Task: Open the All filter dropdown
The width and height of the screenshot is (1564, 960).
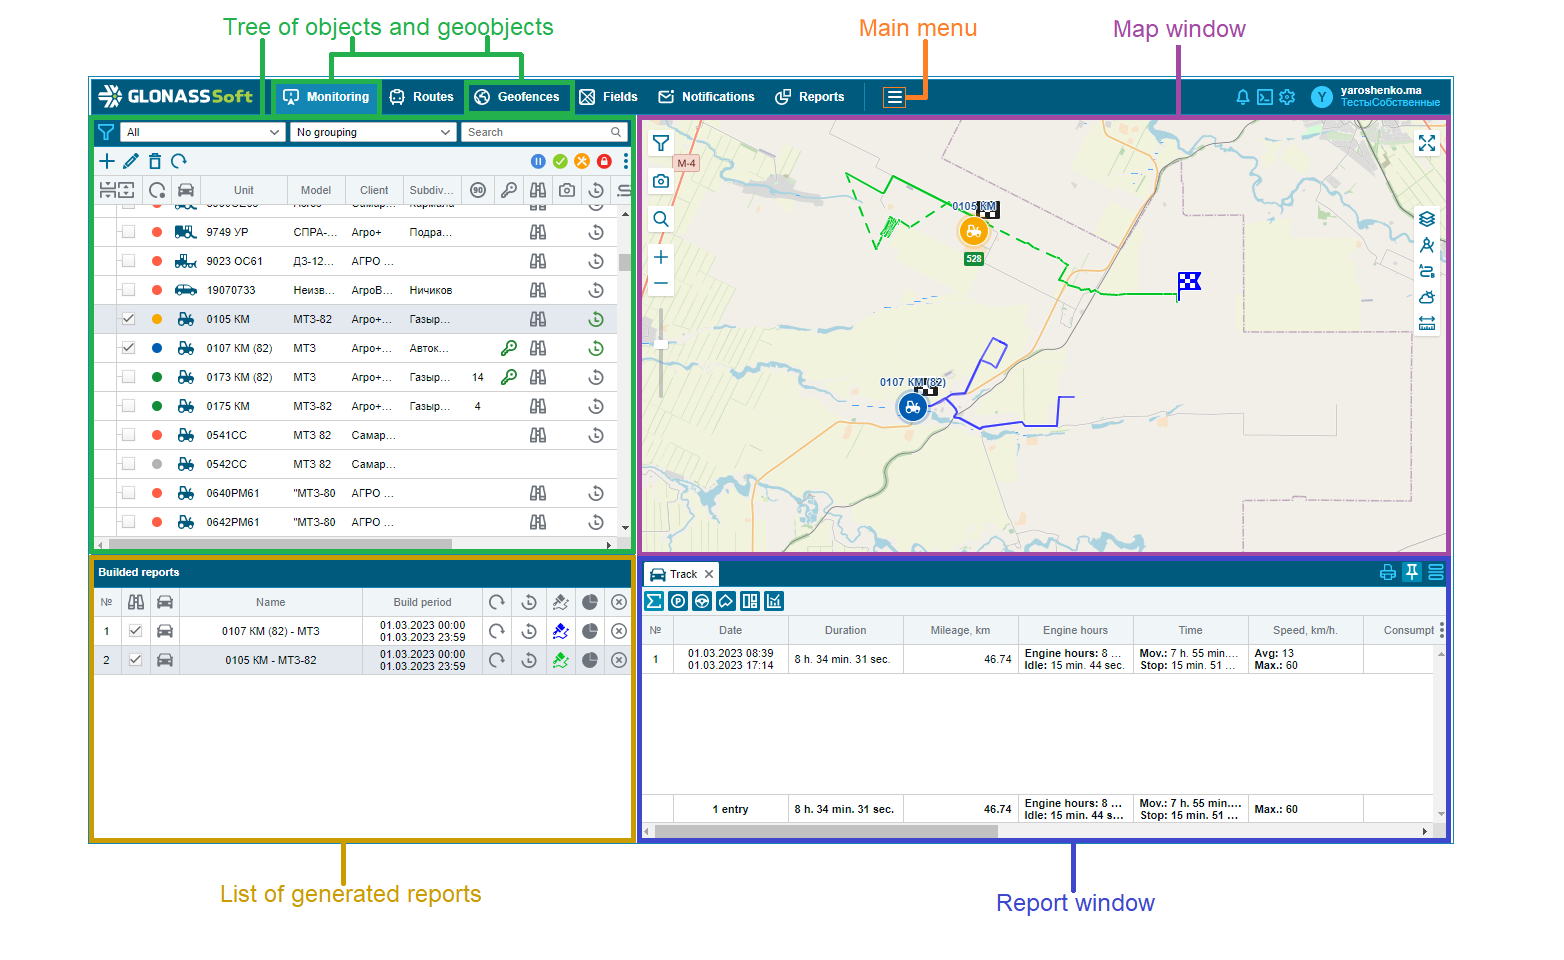Action: [203, 132]
